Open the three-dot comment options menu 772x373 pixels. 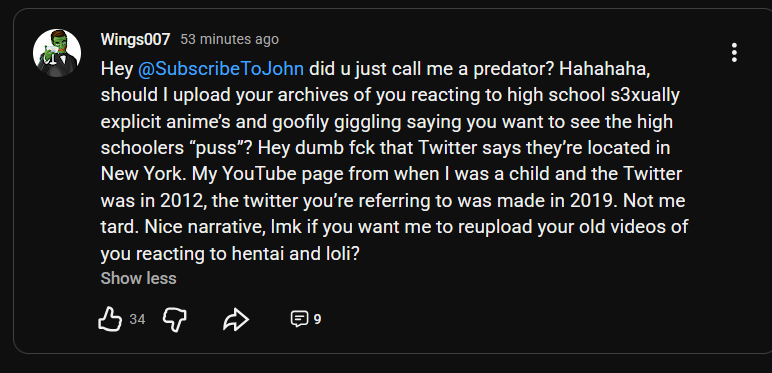coord(734,53)
